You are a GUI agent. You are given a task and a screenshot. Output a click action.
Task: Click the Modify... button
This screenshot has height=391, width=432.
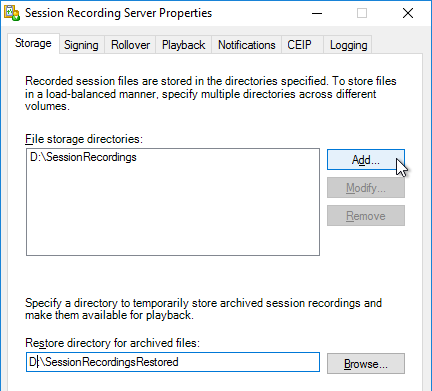tap(366, 188)
